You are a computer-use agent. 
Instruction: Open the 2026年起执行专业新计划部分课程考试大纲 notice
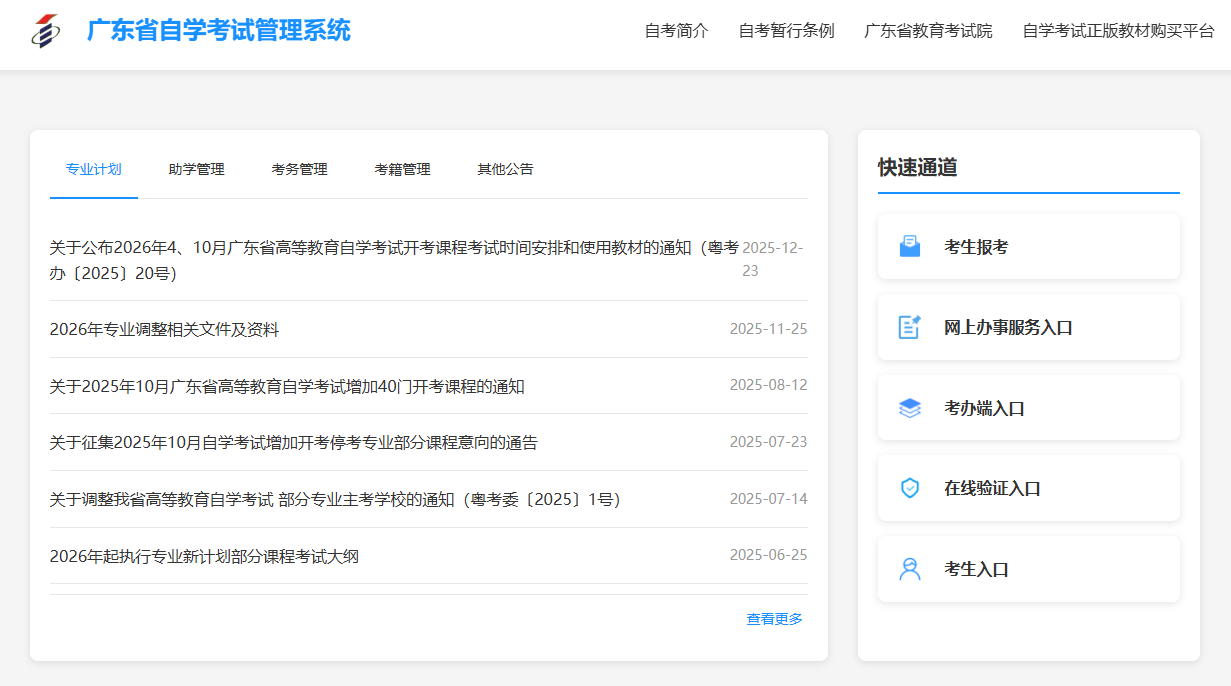[204, 556]
